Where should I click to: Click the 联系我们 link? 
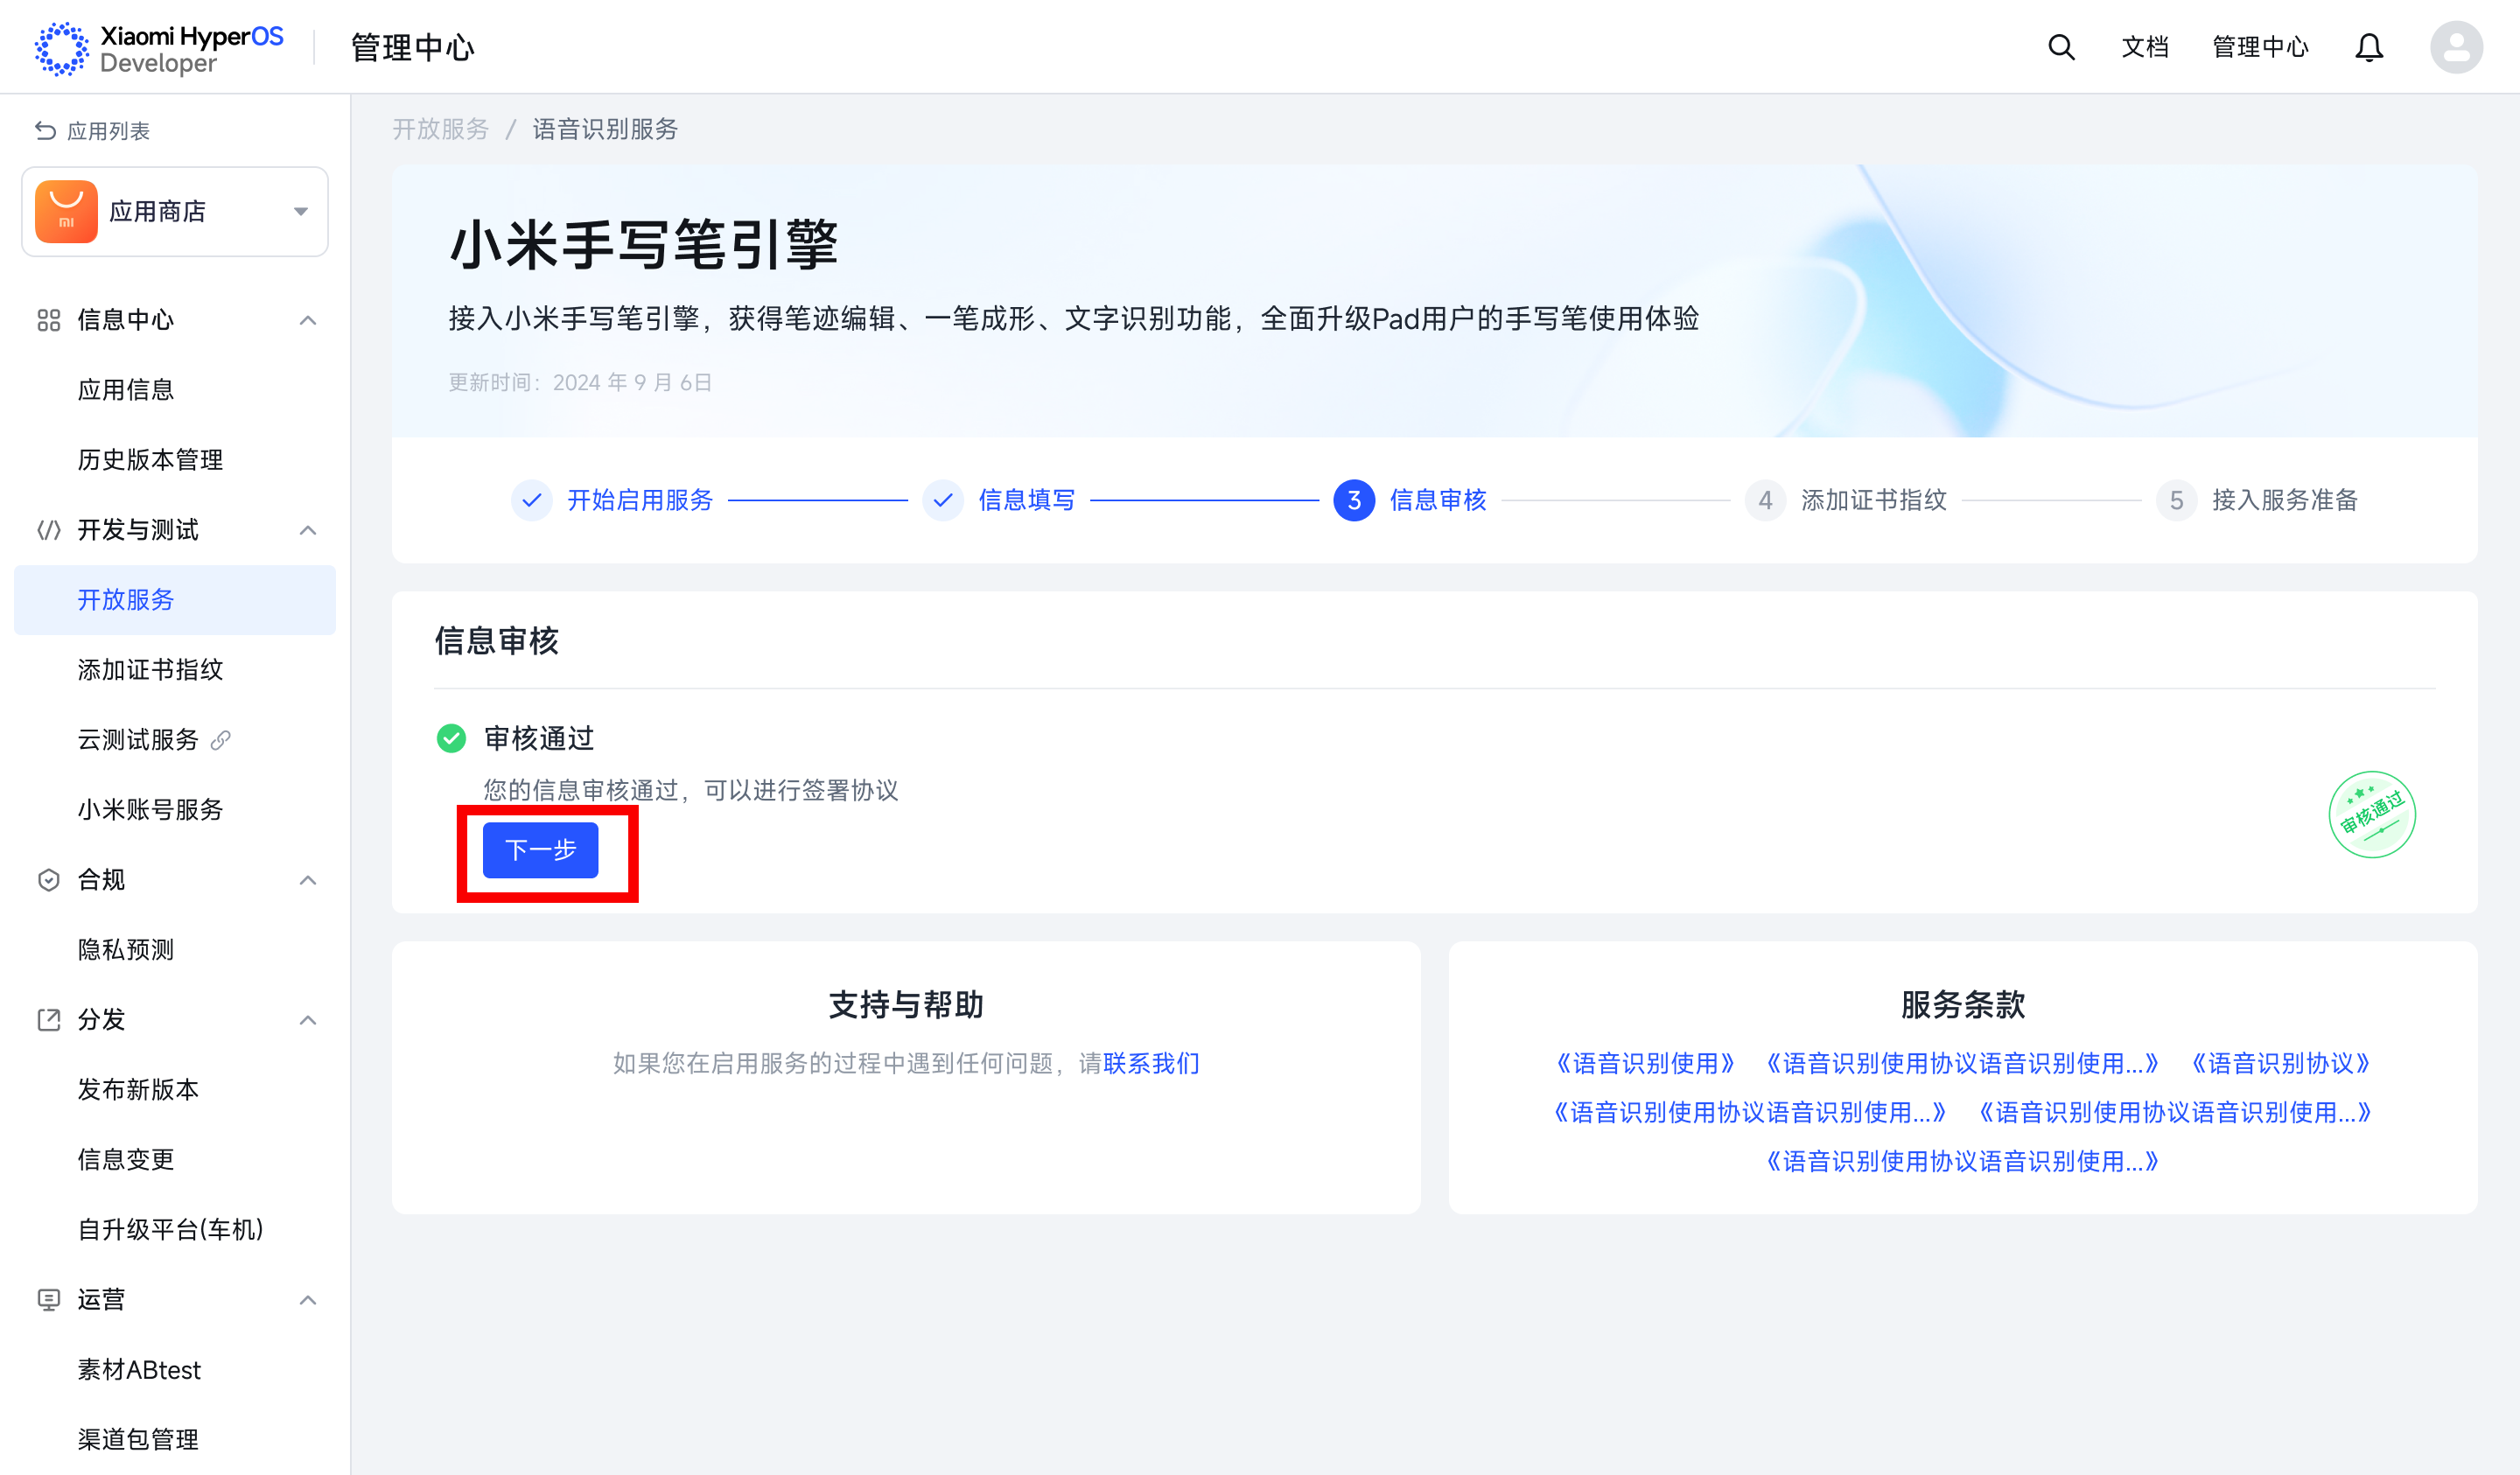click(1151, 1063)
